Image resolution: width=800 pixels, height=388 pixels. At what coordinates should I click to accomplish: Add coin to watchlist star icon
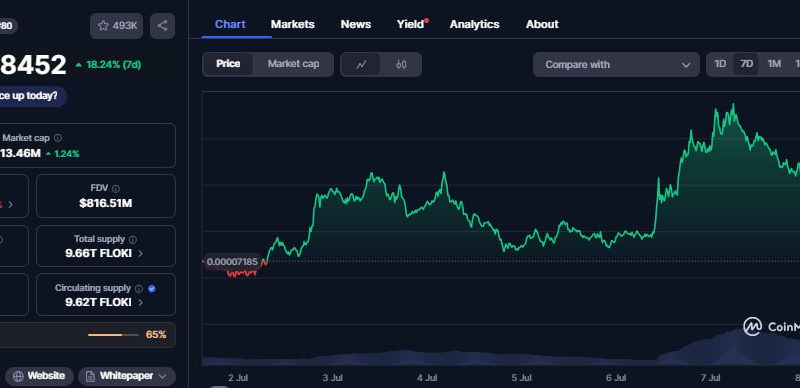pyautogui.click(x=104, y=26)
